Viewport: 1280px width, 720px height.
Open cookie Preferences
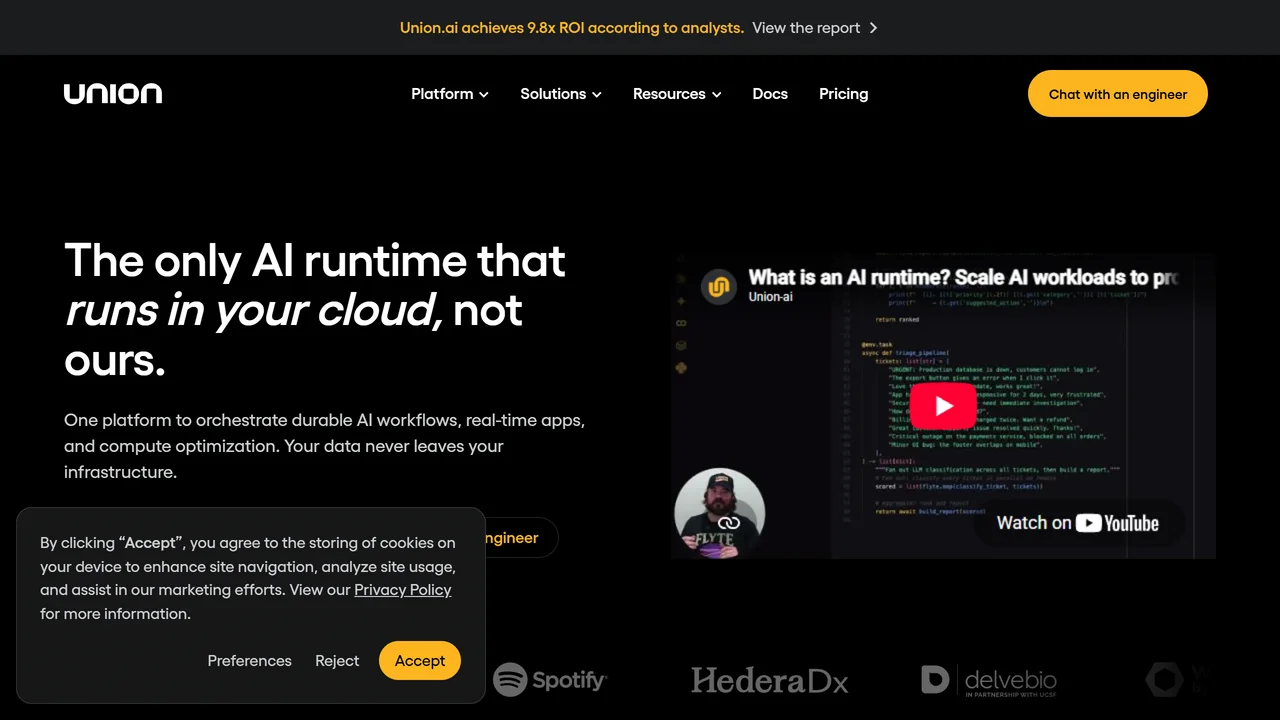click(250, 661)
